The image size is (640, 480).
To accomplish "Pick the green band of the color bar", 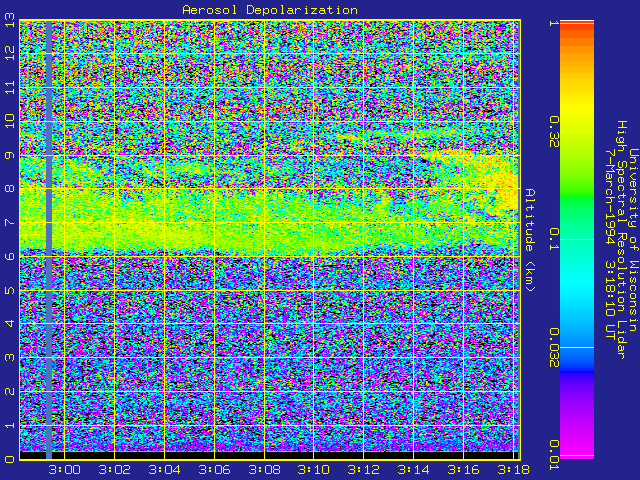I will (577, 196).
